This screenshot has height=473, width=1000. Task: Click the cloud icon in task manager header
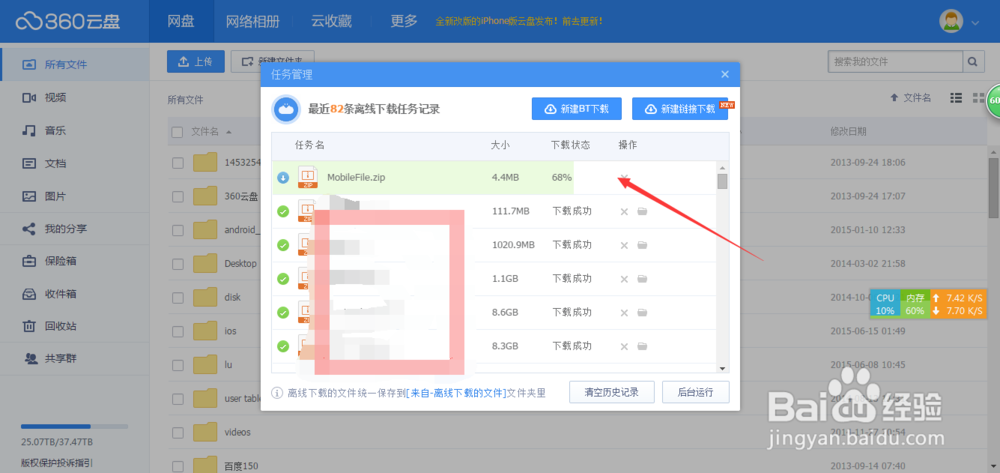click(287, 109)
